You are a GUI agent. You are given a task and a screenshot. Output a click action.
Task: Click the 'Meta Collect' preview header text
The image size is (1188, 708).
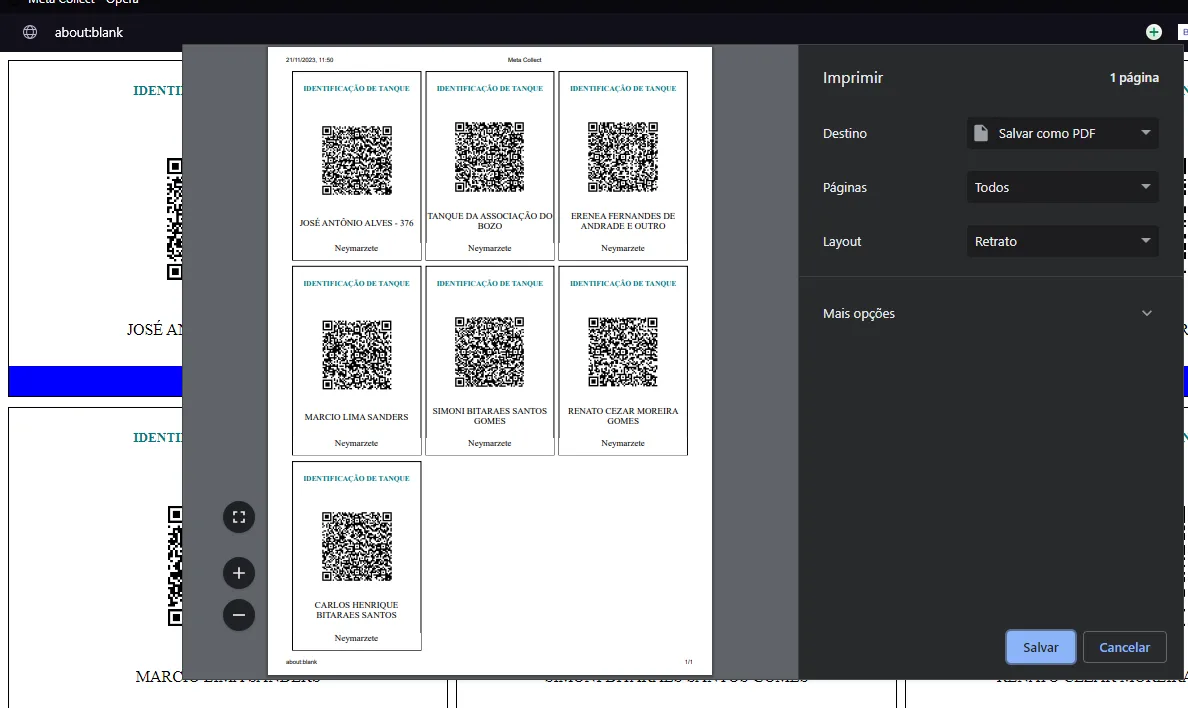(524, 60)
